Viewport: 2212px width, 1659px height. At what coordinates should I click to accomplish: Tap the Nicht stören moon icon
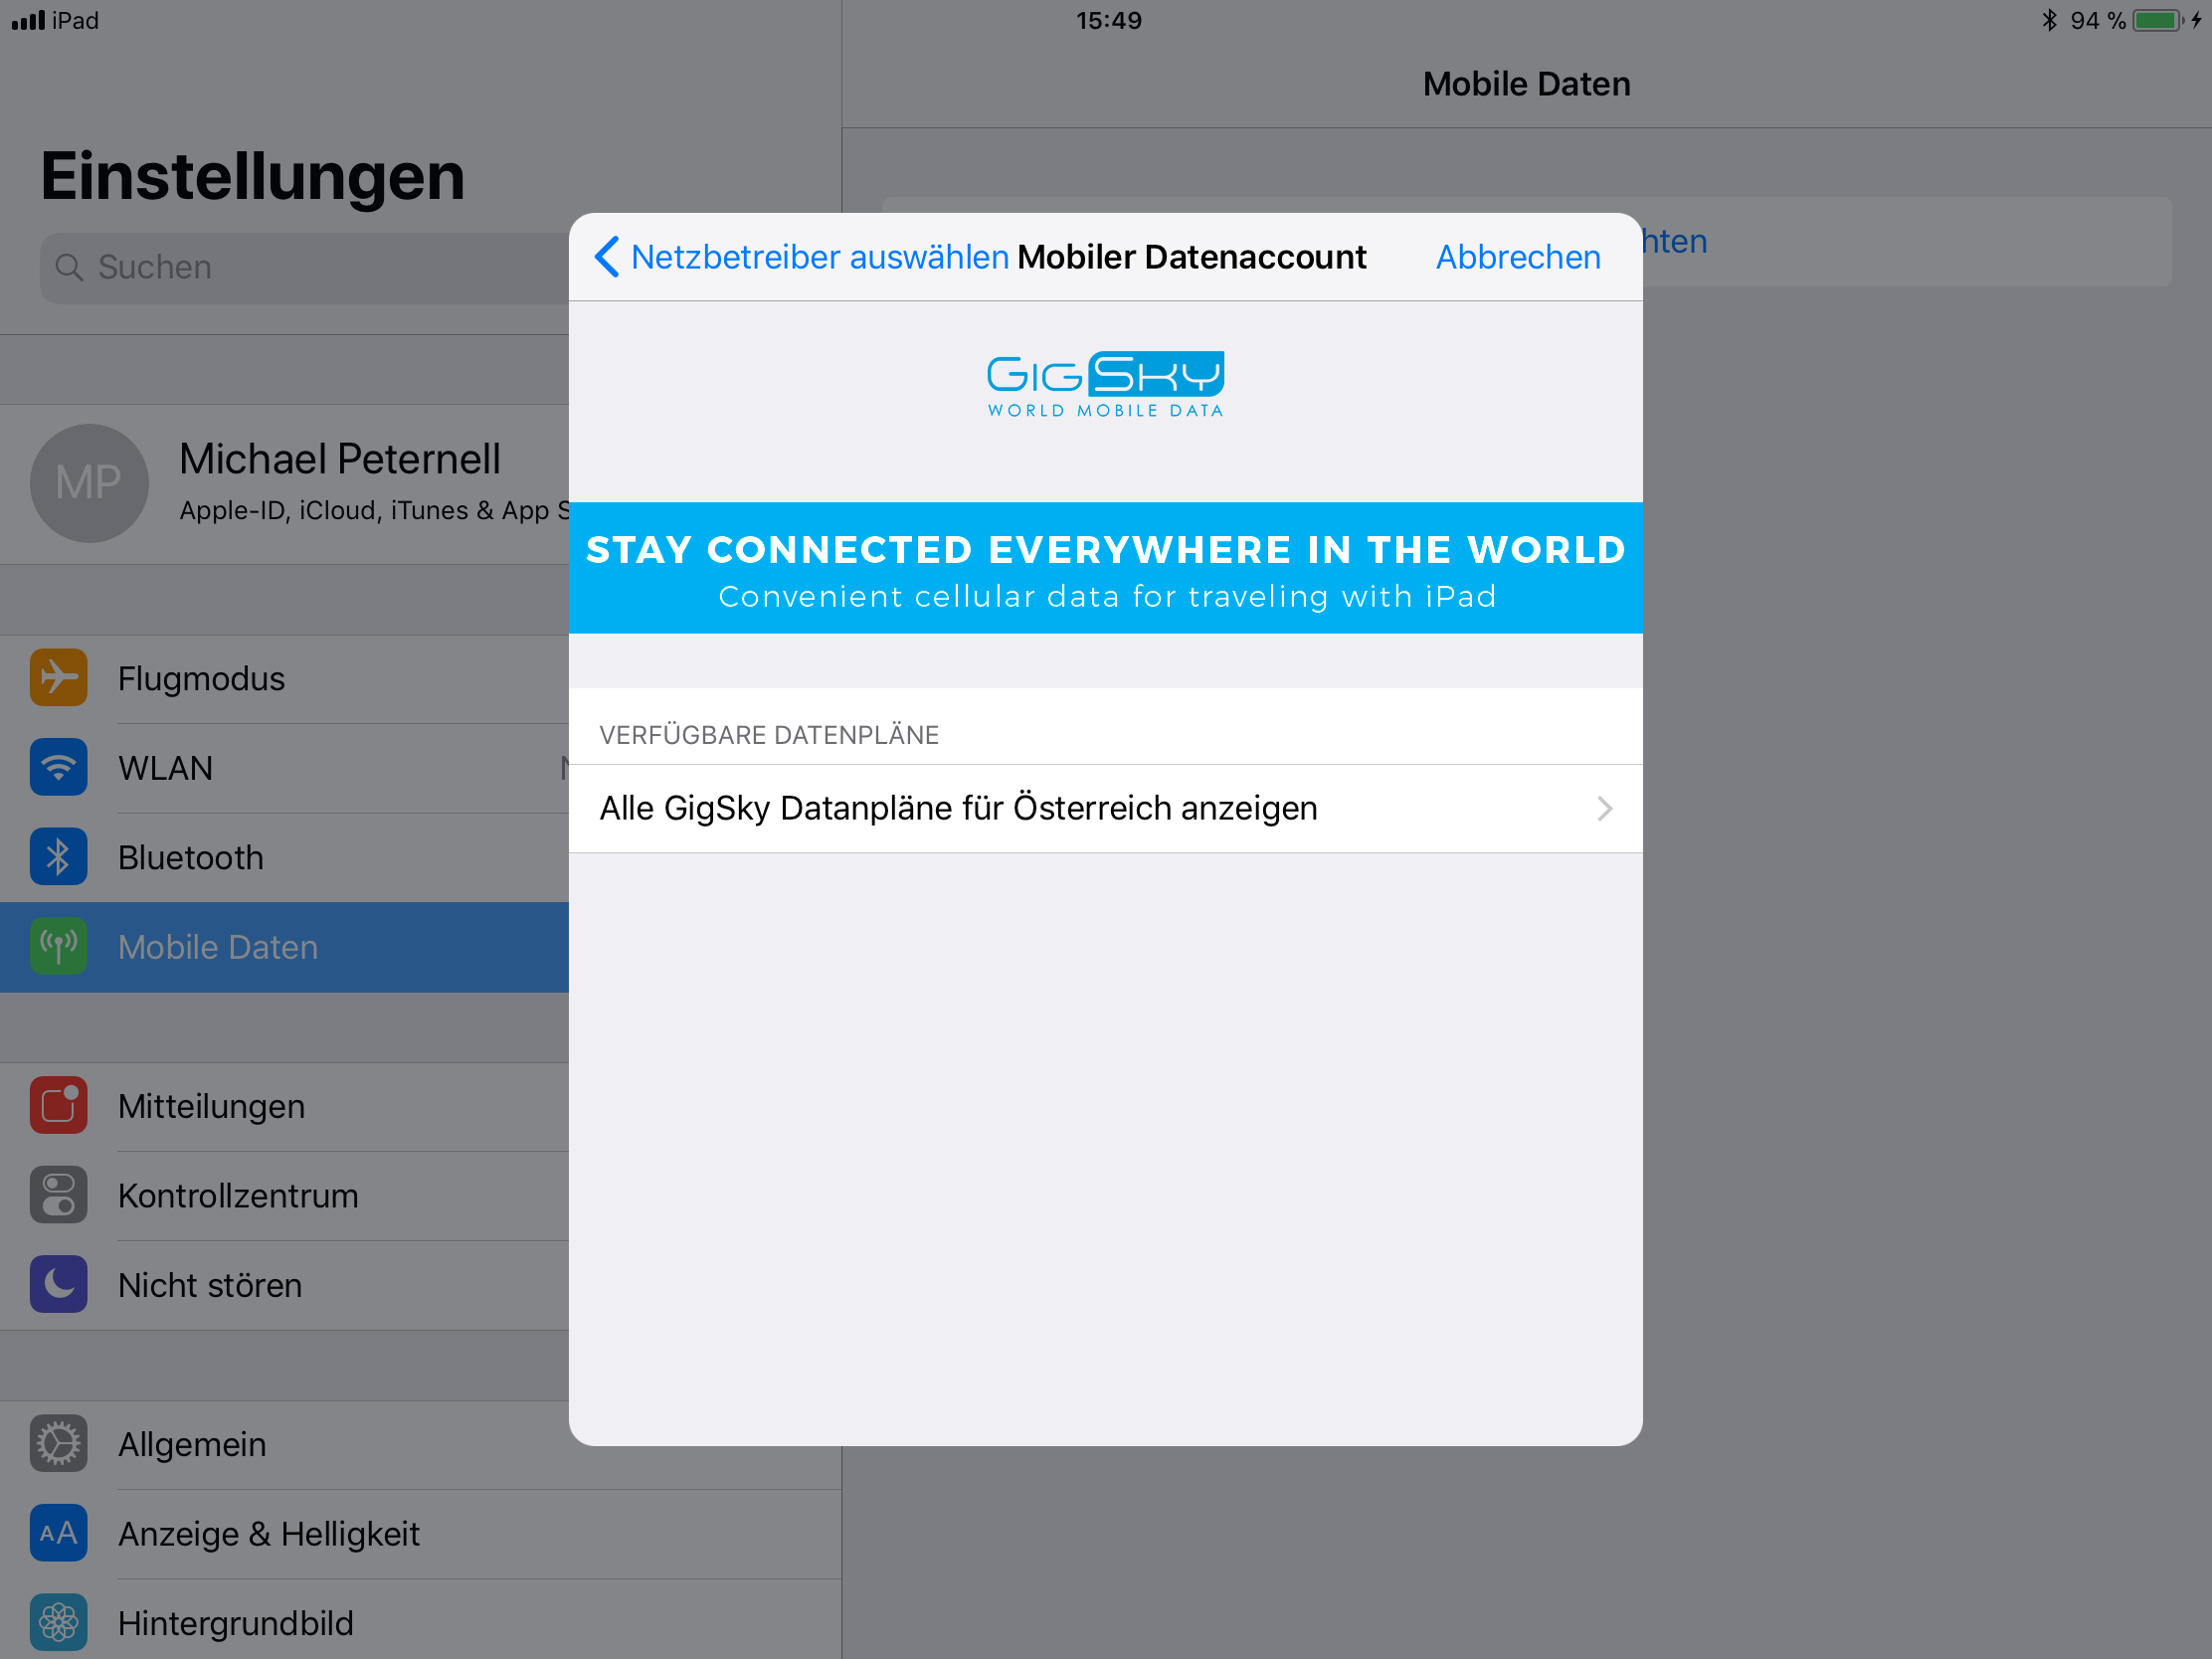coord(58,1284)
